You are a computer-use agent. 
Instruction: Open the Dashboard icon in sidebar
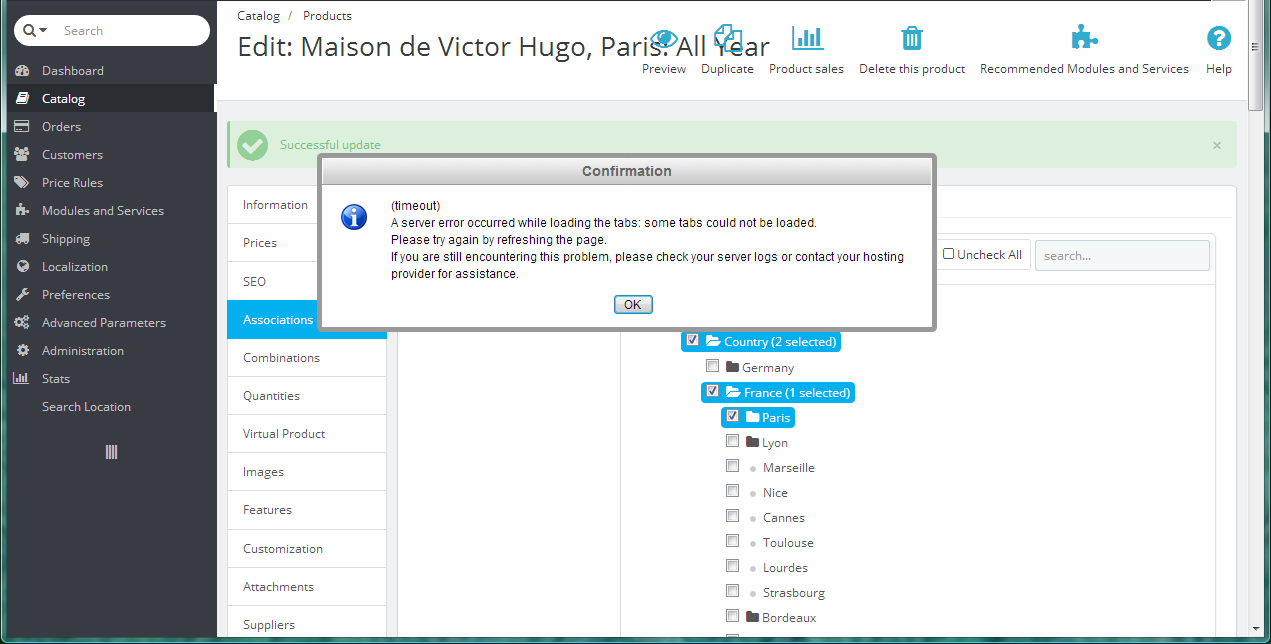coord(21,71)
